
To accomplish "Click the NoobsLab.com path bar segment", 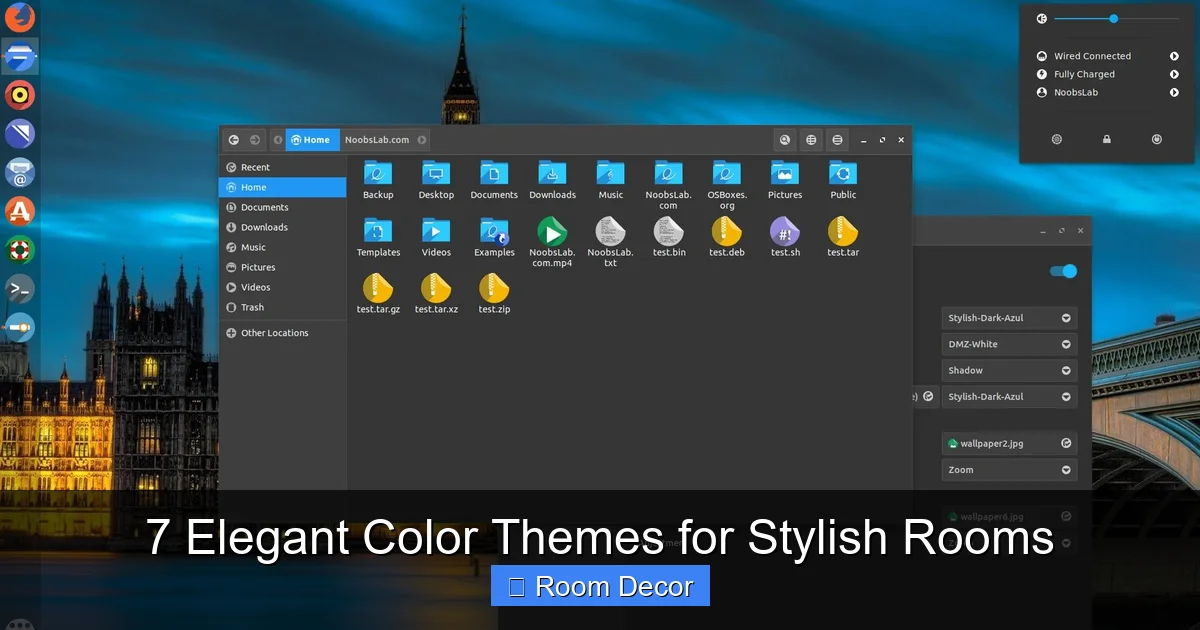I will 377,140.
